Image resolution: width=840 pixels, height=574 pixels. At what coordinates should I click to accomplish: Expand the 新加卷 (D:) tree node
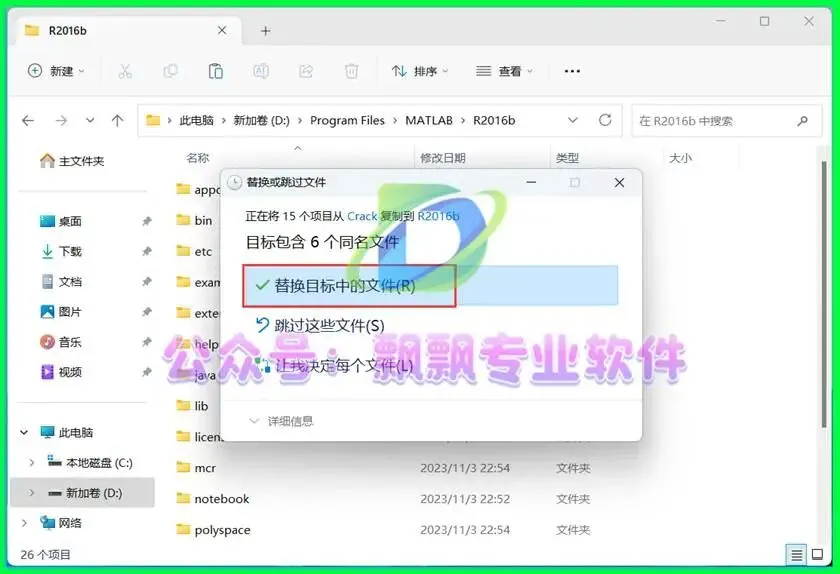point(31,493)
